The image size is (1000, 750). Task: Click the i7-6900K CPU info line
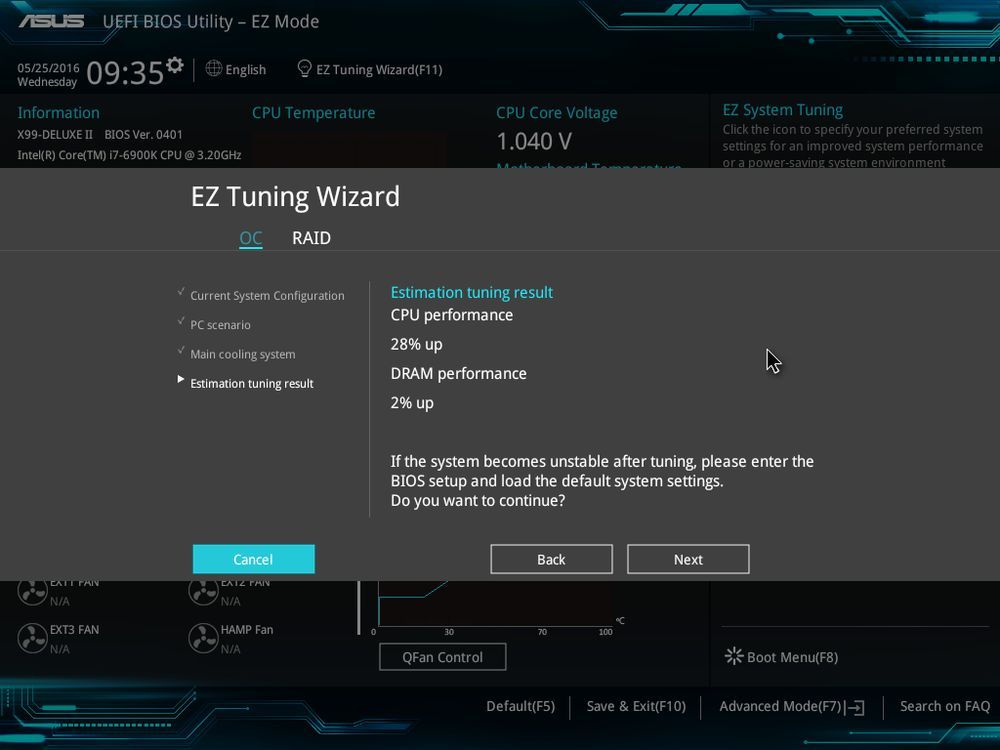129,155
